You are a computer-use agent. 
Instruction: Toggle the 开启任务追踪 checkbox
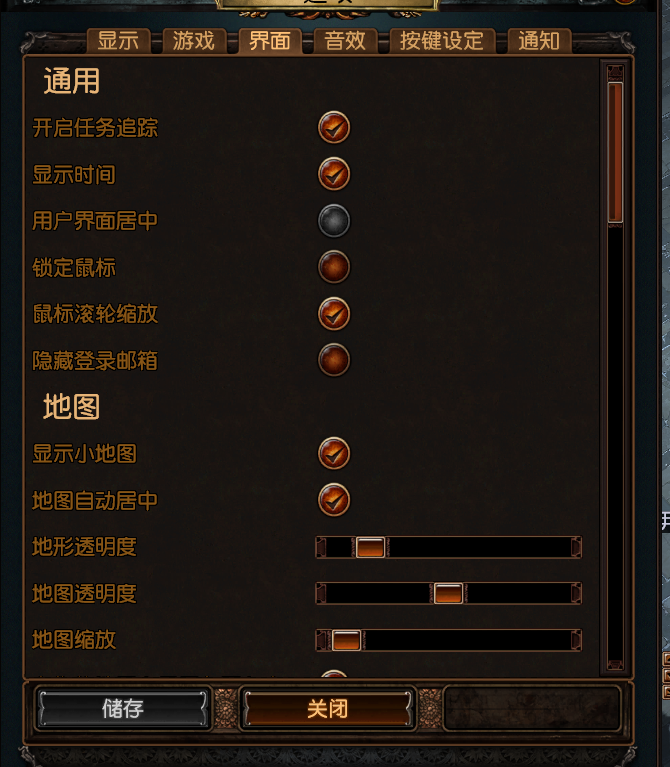[334, 128]
